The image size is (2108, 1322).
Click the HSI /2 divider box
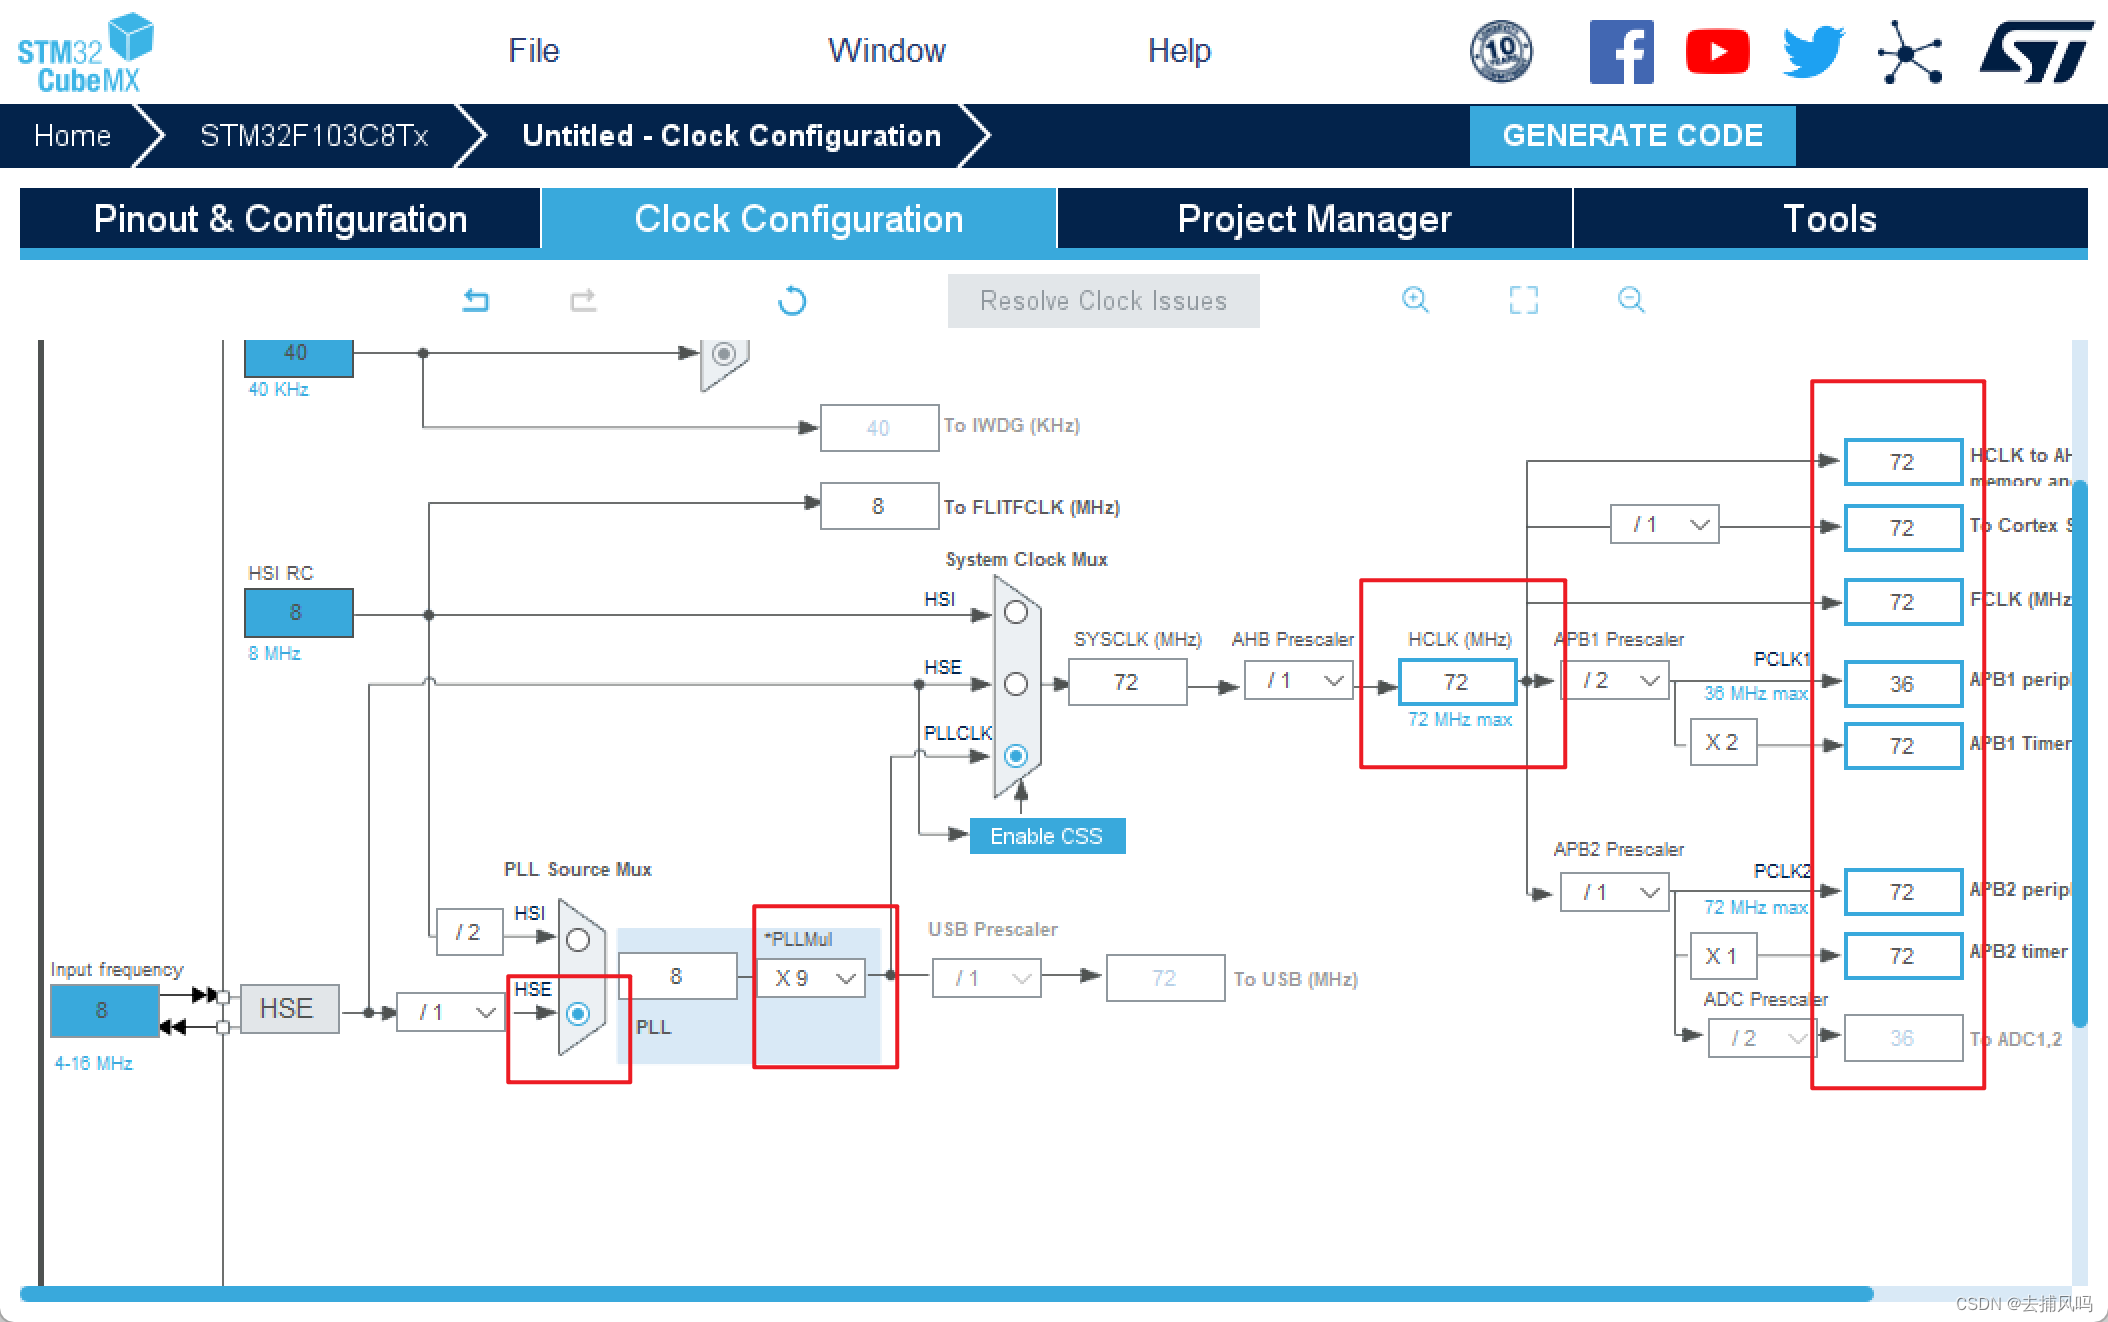tap(469, 932)
